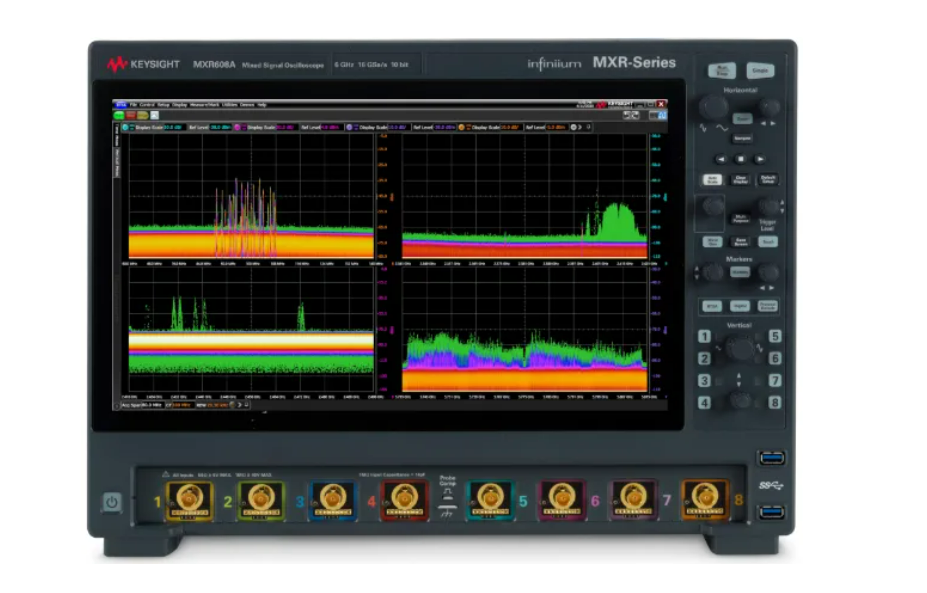Click the channel 1 BNC input connector

click(x=190, y=500)
